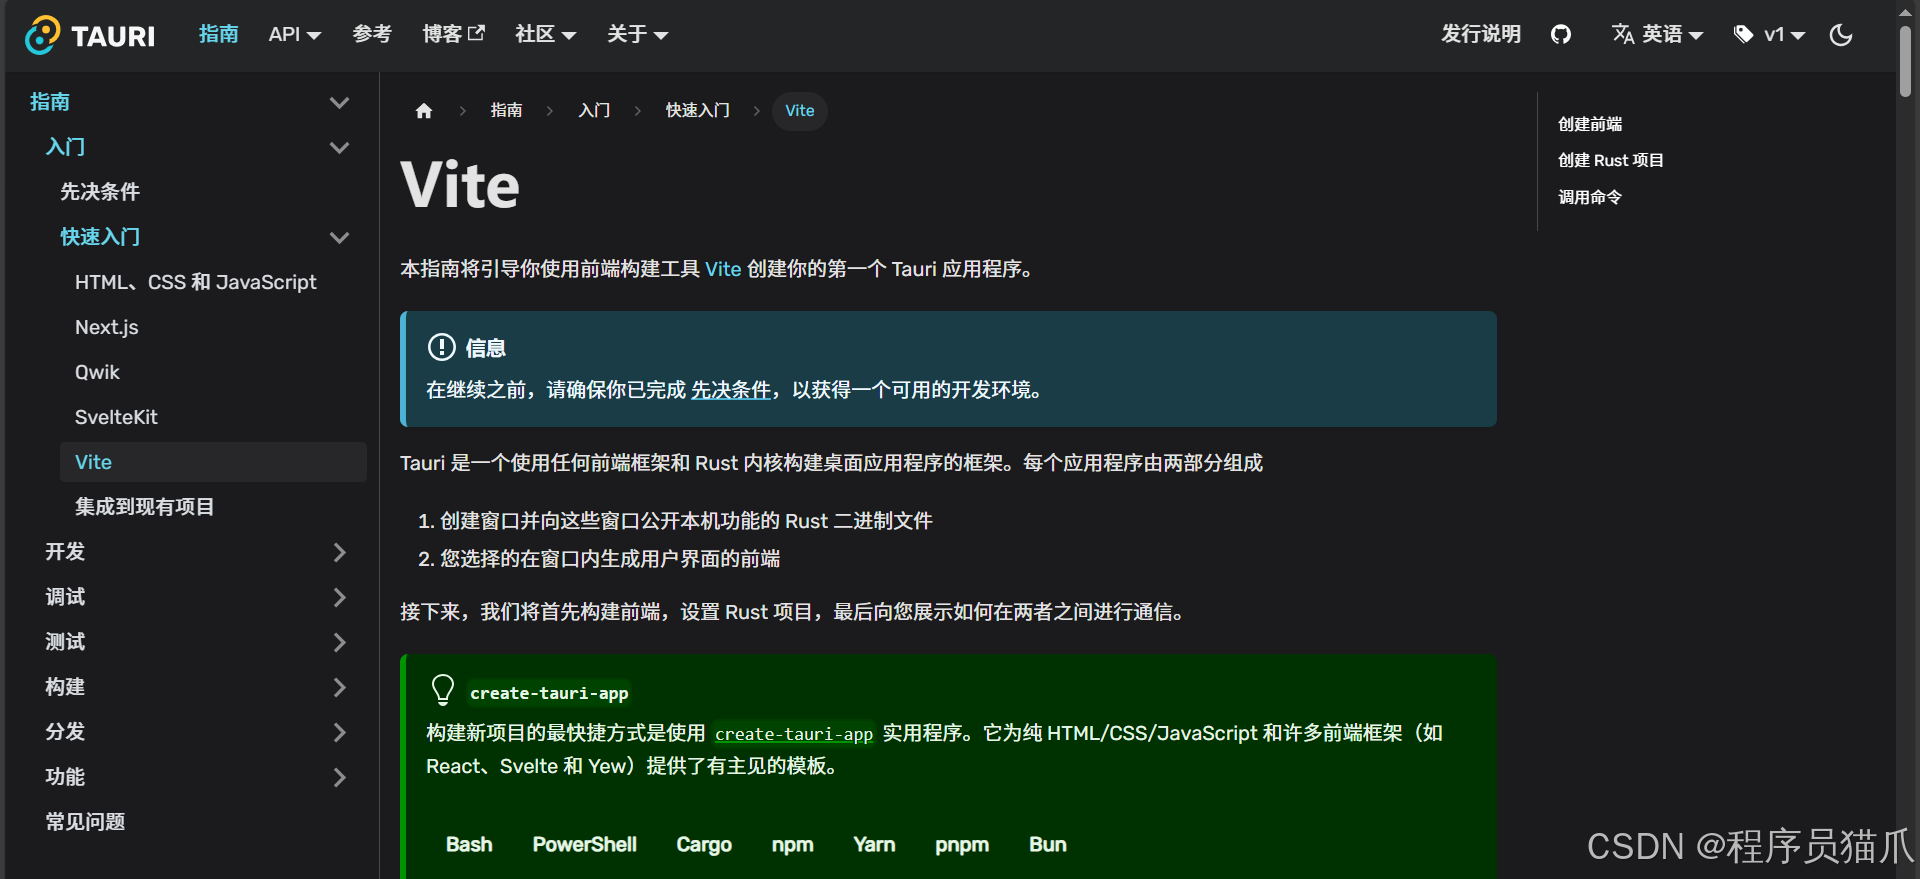The height and width of the screenshot is (879, 1920).
Task: Open 集成到现有项目 in sidebar
Action: point(145,507)
